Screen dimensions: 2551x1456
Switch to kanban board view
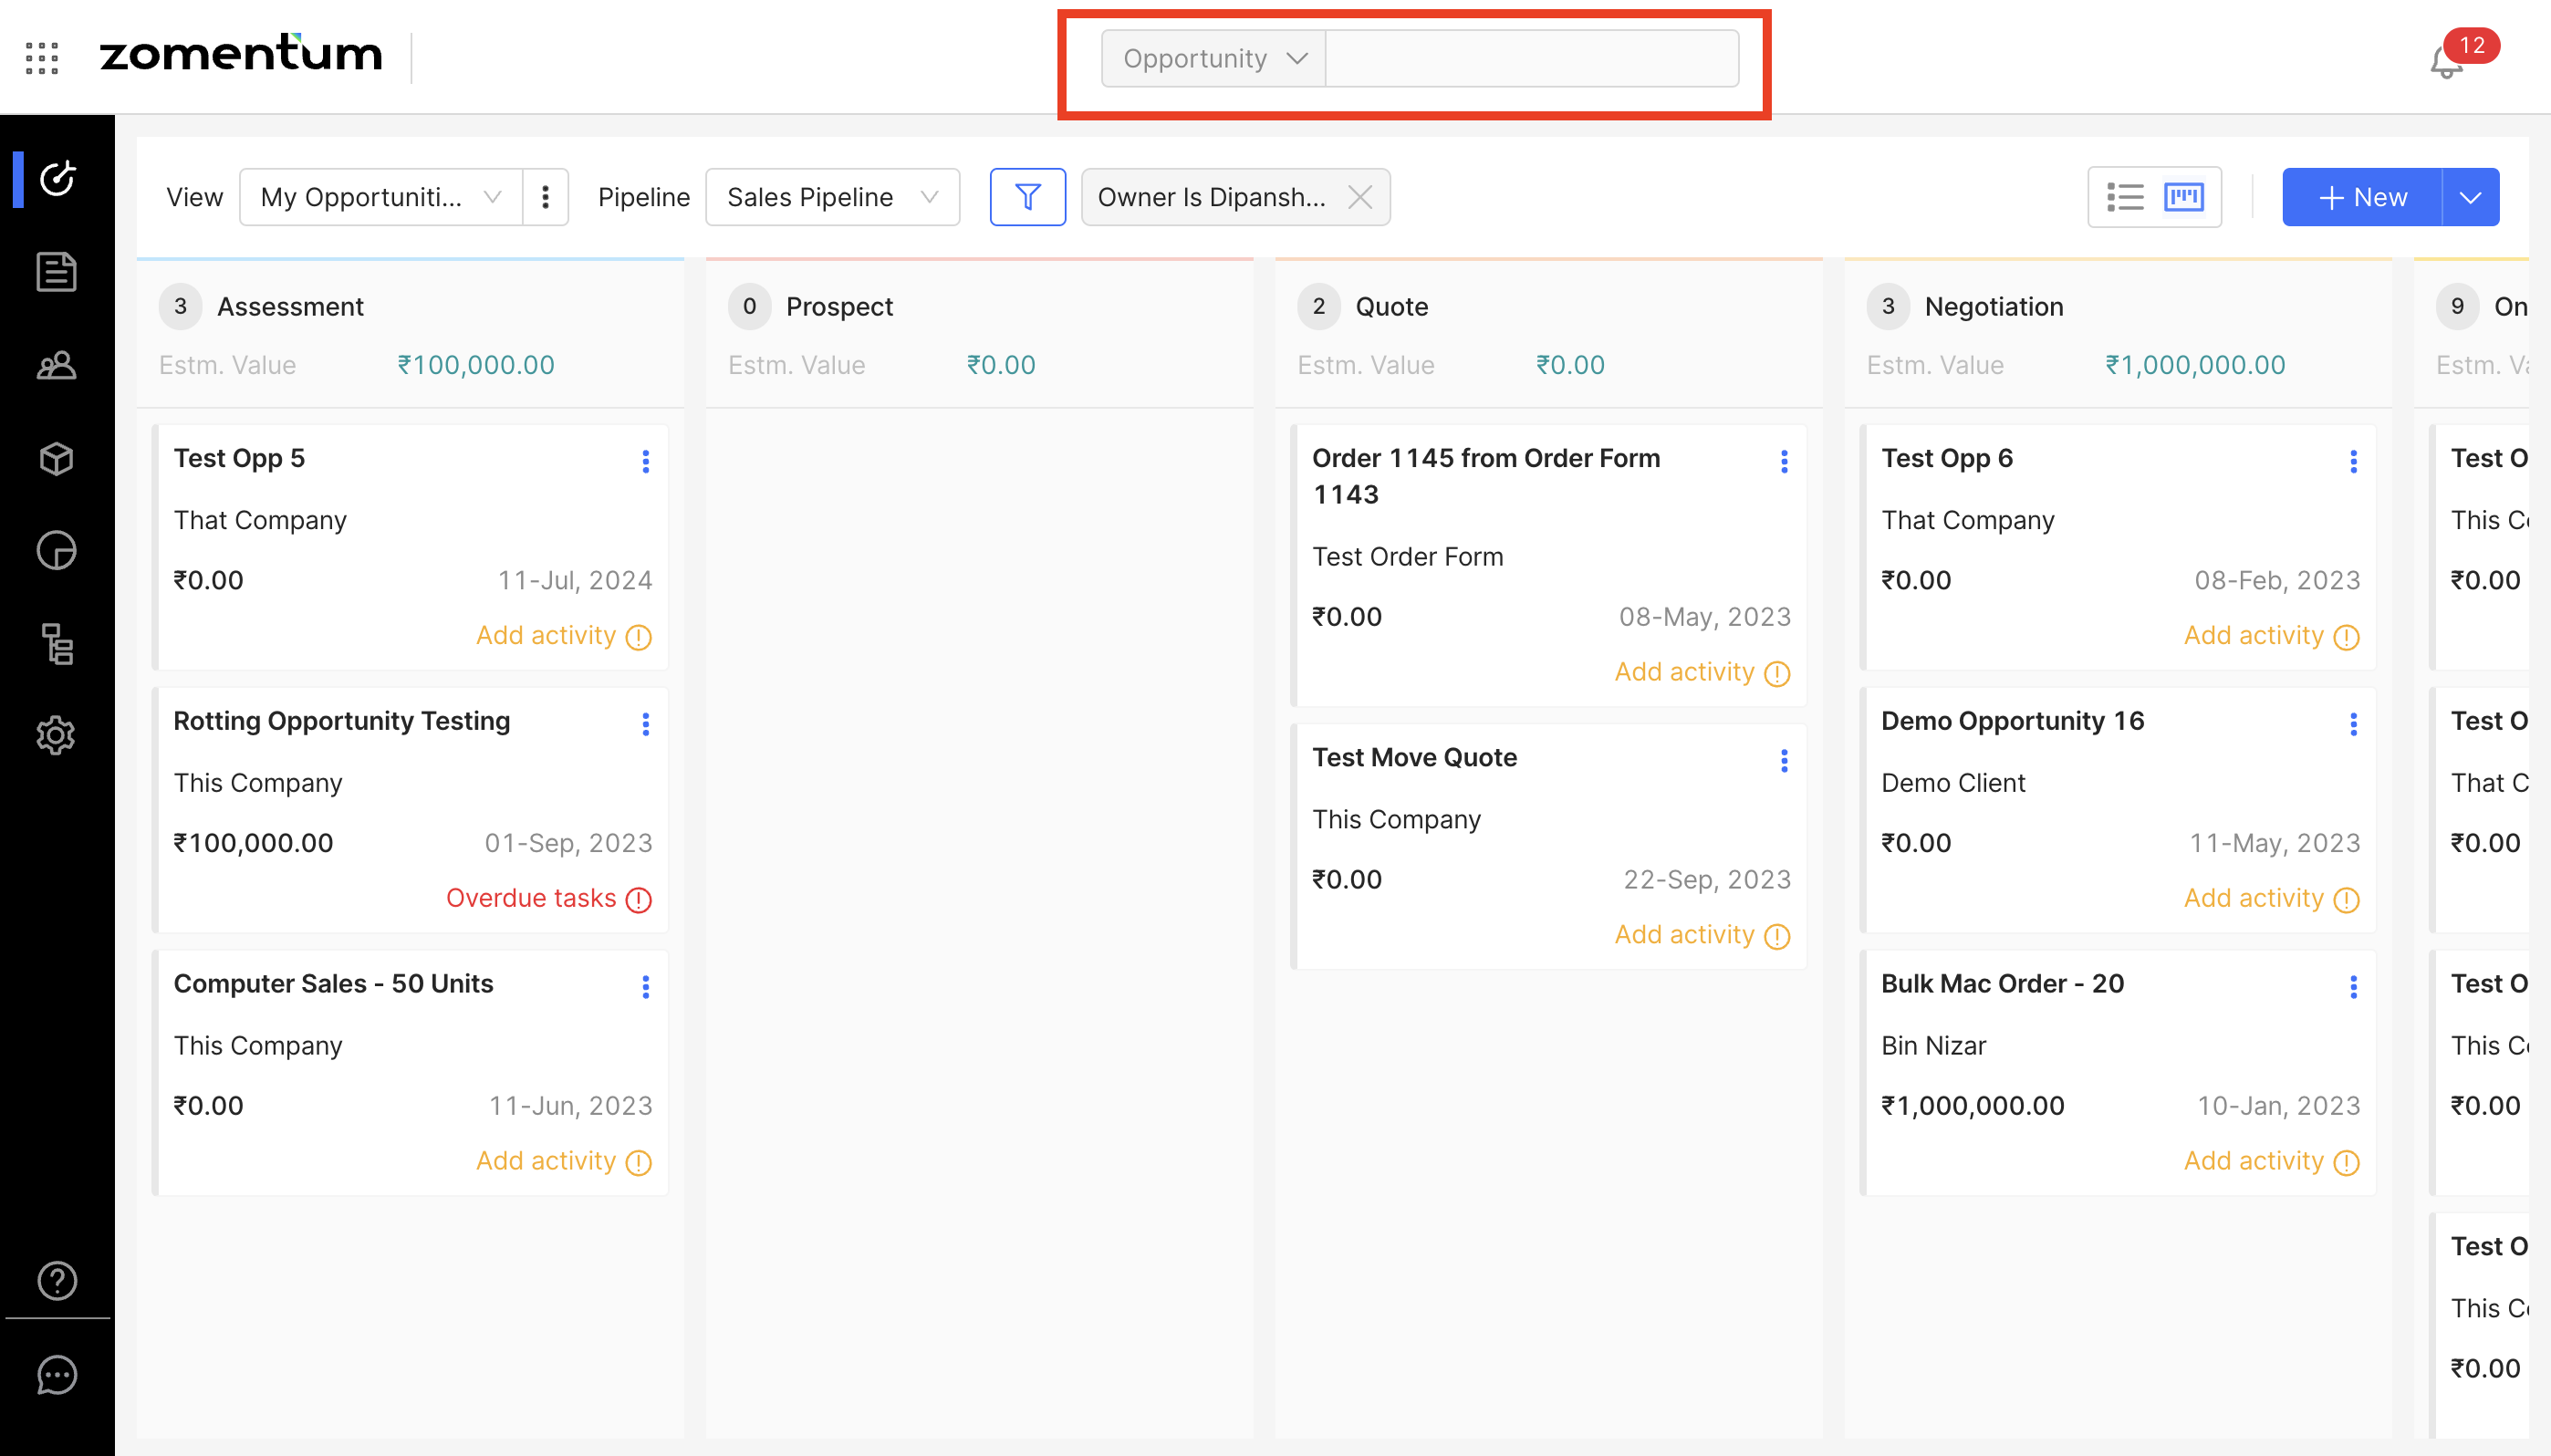tap(2184, 197)
